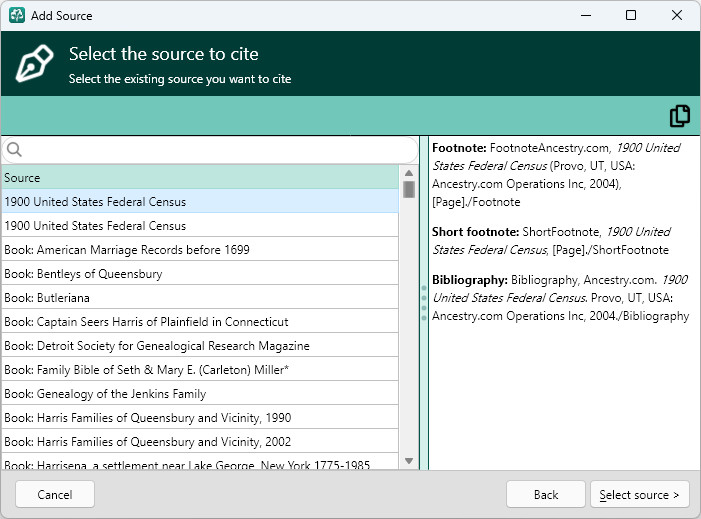This screenshot has height=519, width=701.
Task: Click the copy citation icon
Action: coord(680,116)
